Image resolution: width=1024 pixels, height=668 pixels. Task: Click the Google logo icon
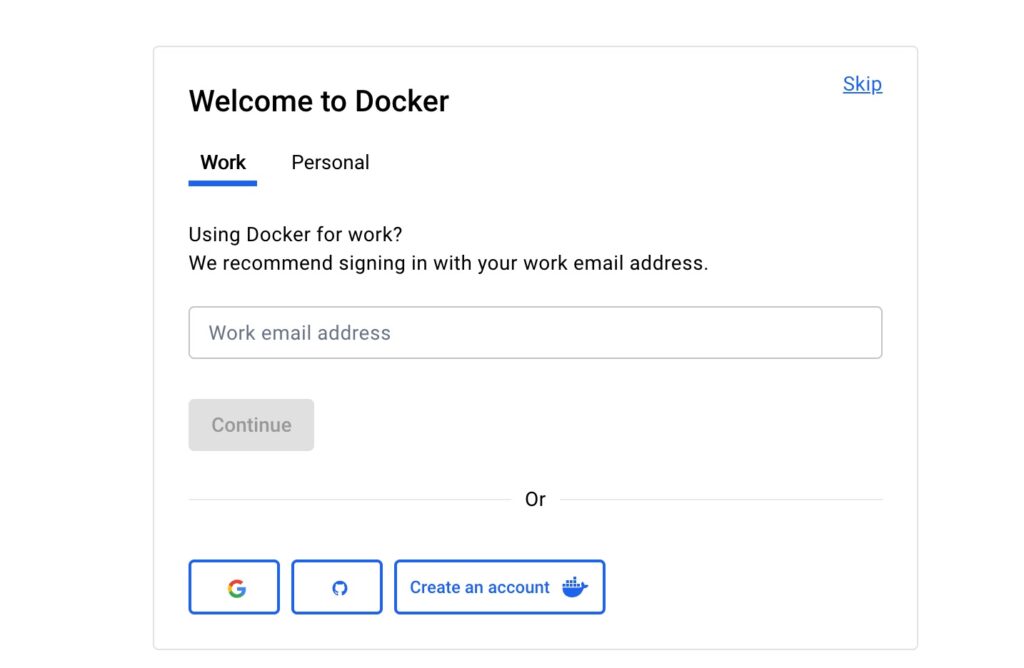[x=236, y=588]
